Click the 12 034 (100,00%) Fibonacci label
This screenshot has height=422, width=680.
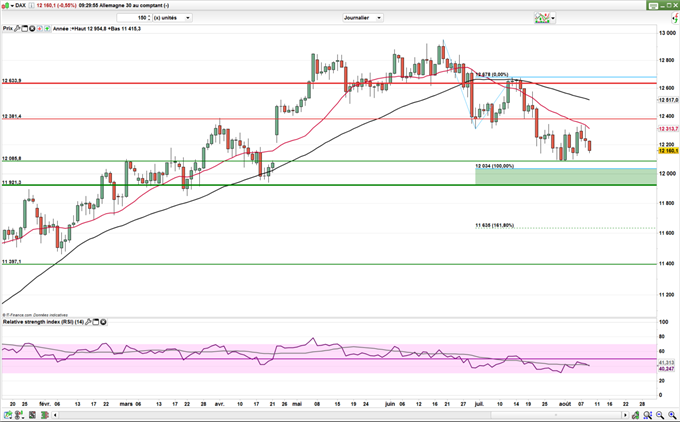coord(494,166)
